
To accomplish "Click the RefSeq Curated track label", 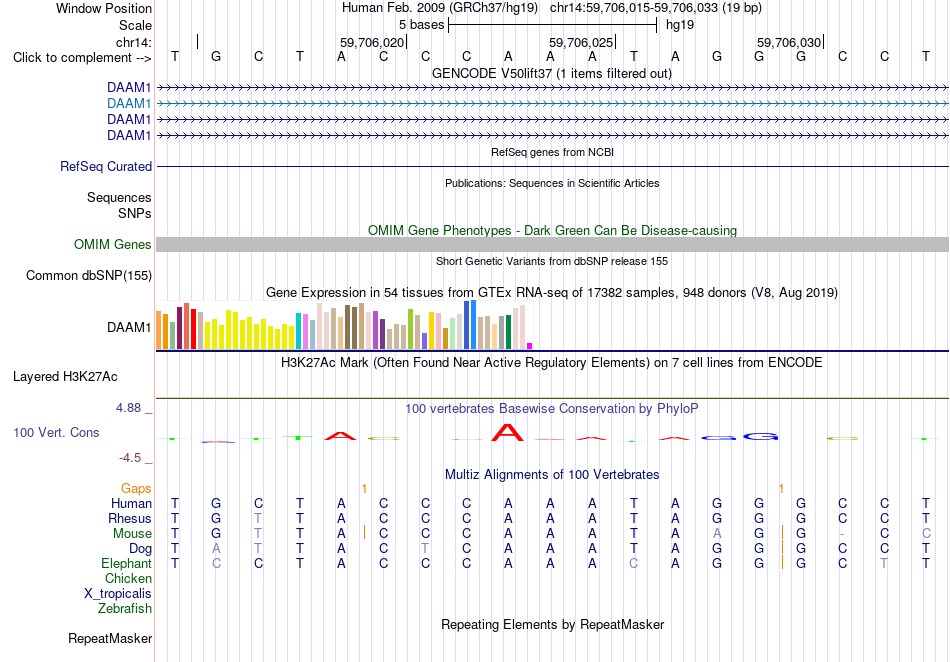I will coord(105,167).
